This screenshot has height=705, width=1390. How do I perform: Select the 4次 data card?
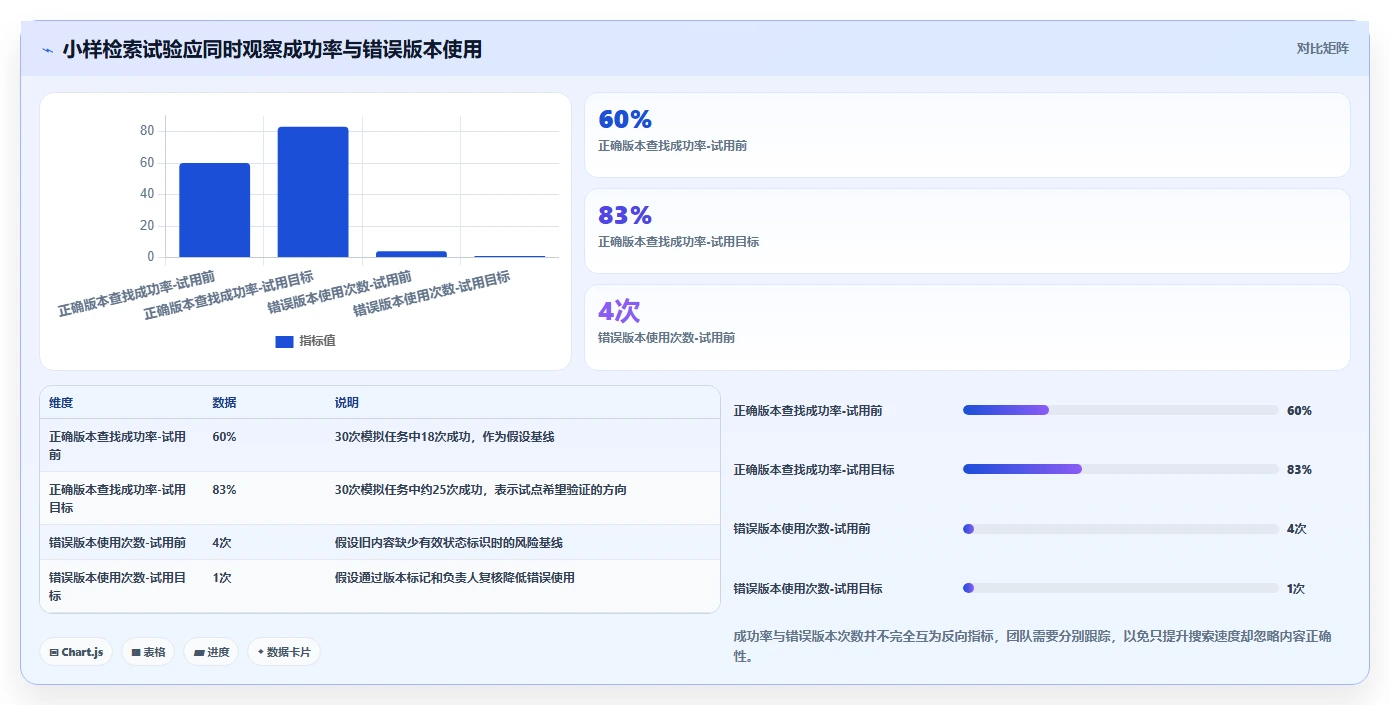point(967,327)
